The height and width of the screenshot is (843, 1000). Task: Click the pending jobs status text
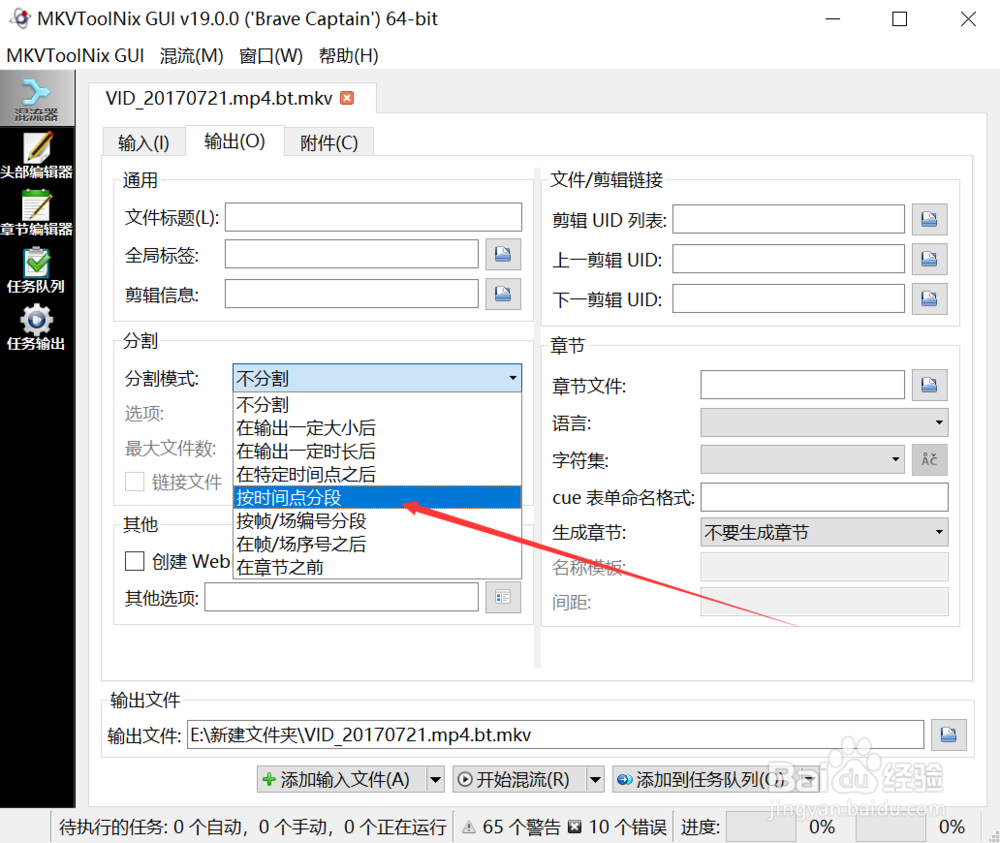253,827
